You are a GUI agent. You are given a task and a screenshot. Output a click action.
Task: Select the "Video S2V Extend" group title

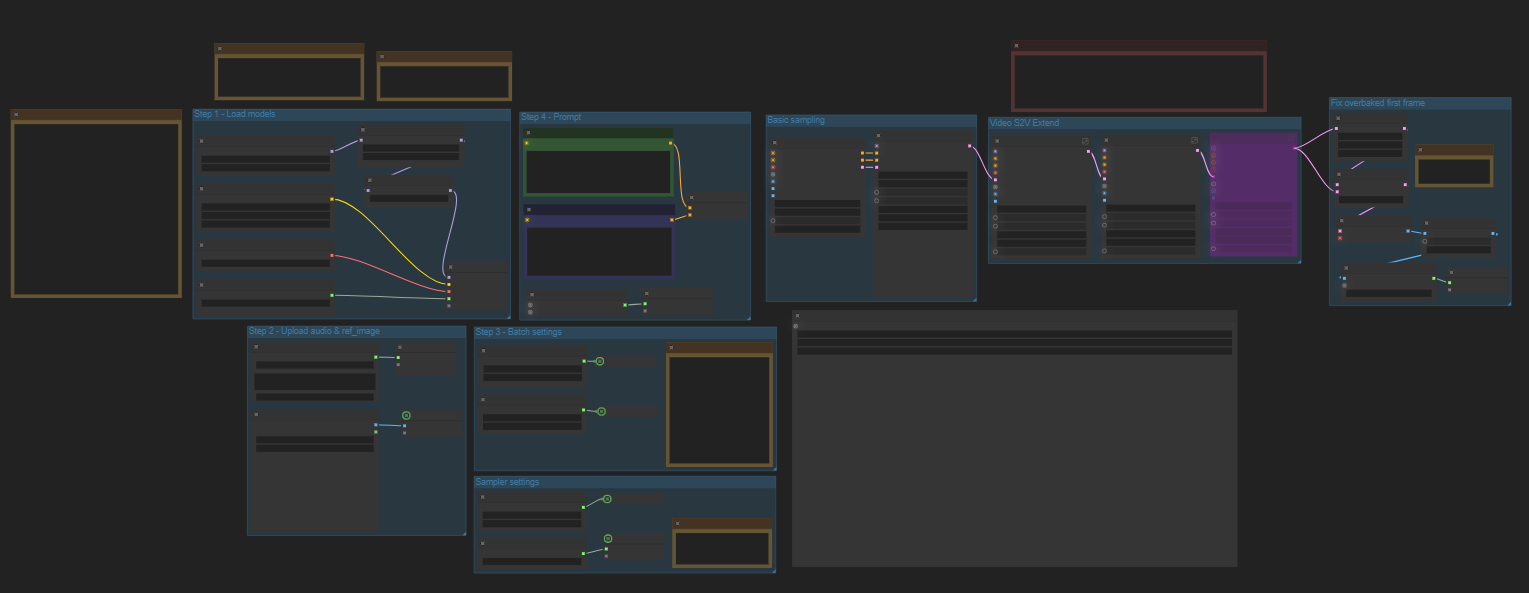pos(1024,123)
